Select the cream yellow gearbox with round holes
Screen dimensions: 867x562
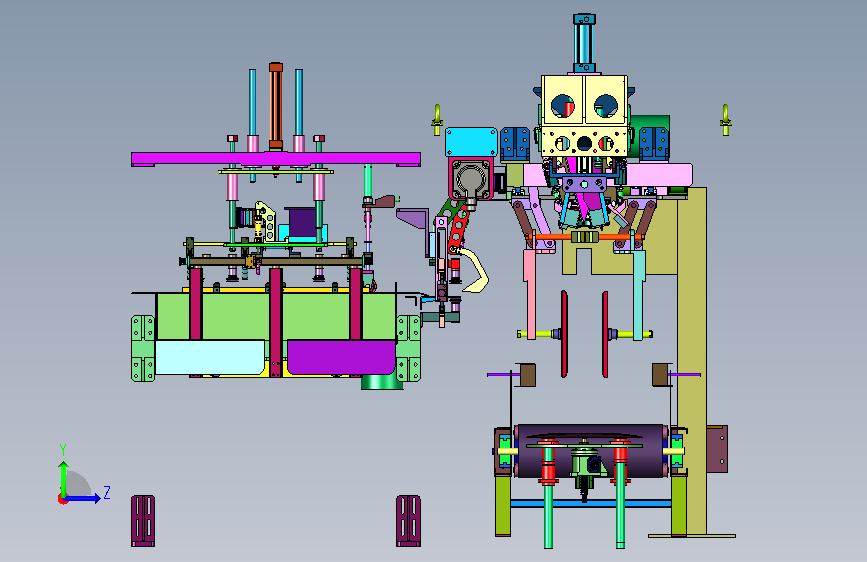584,115
